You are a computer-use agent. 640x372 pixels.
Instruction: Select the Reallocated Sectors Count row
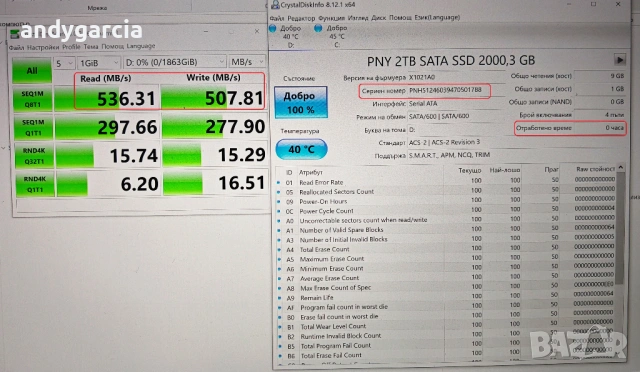tap(446, 192)
